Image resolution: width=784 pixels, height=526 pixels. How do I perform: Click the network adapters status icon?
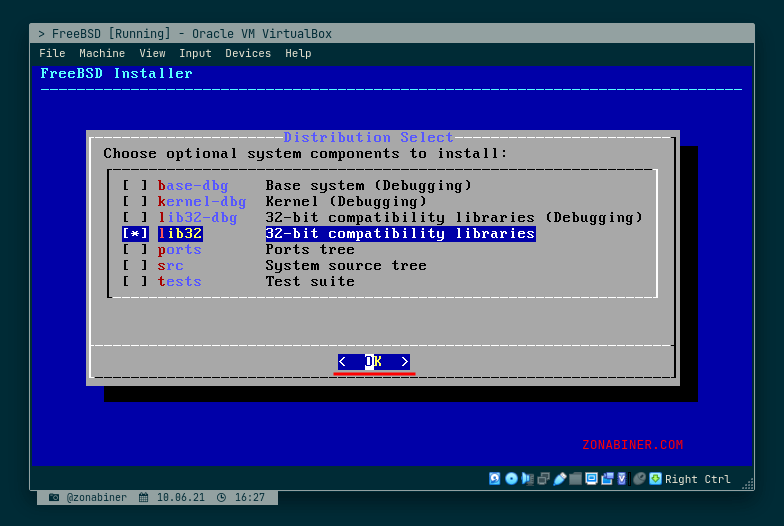click(544, 478)
